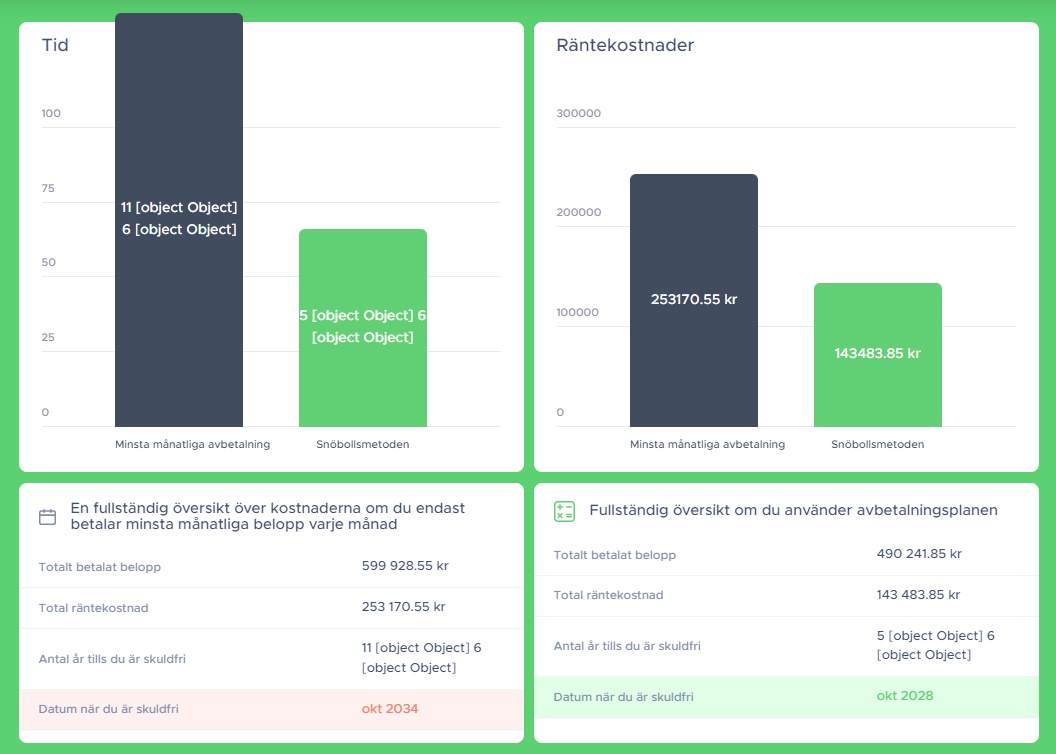This screenshot has width=1056, height=754.
Task: Click the calculator icon beside the avbetalningsplanen heading
Action: 564,511
